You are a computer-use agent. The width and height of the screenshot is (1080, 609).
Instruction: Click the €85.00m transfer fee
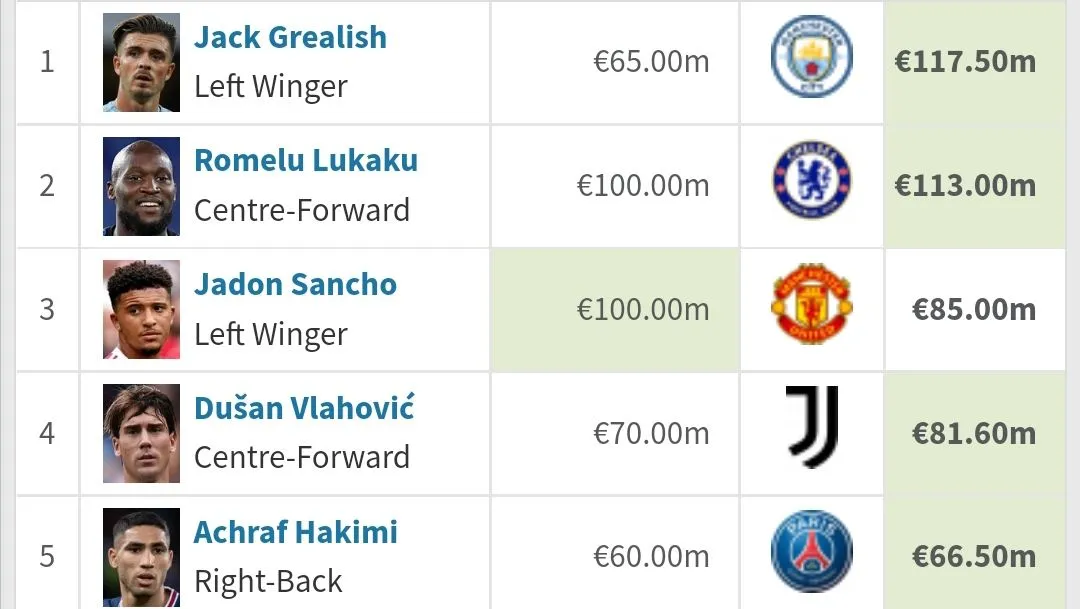point(973,309)
